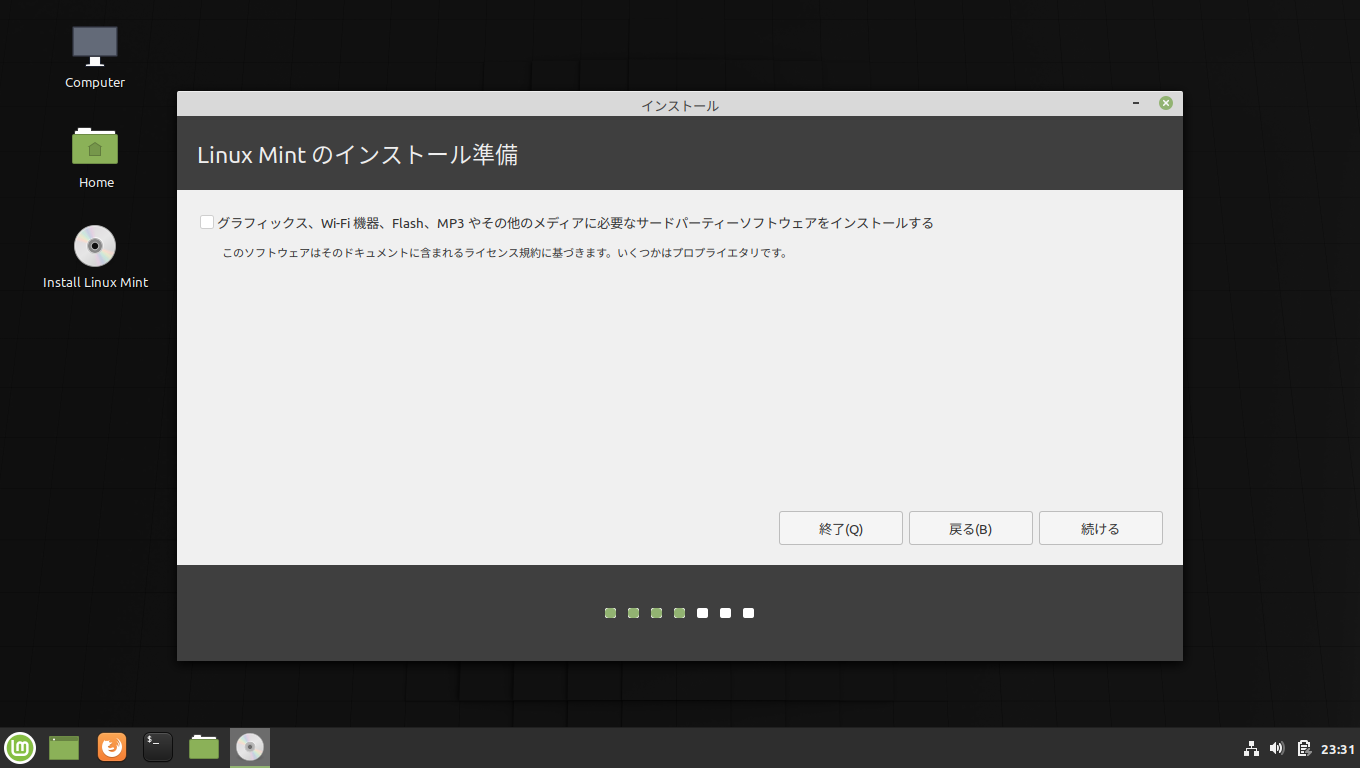The height and width of the screenshot is (768, 1360).
Task: Open the clock showing 23:31
Action: click(1338, 749)
